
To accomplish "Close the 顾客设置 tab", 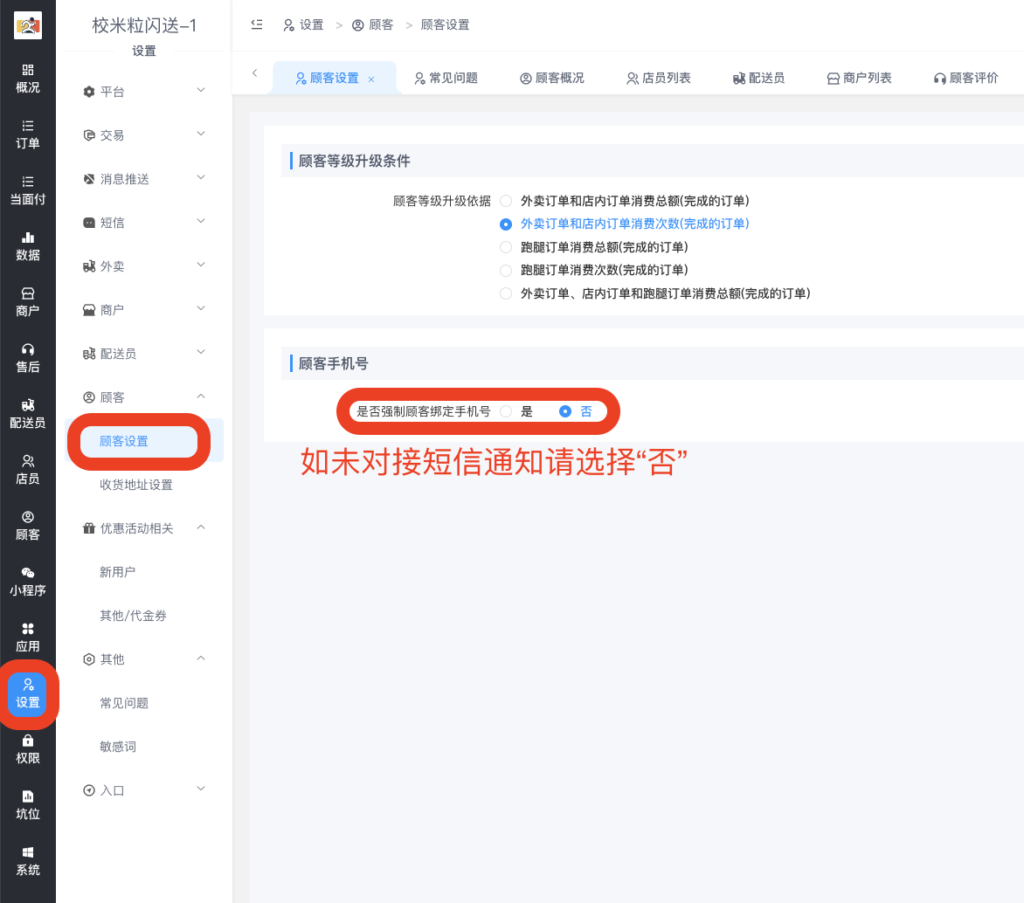I will [x=374, y=76].
